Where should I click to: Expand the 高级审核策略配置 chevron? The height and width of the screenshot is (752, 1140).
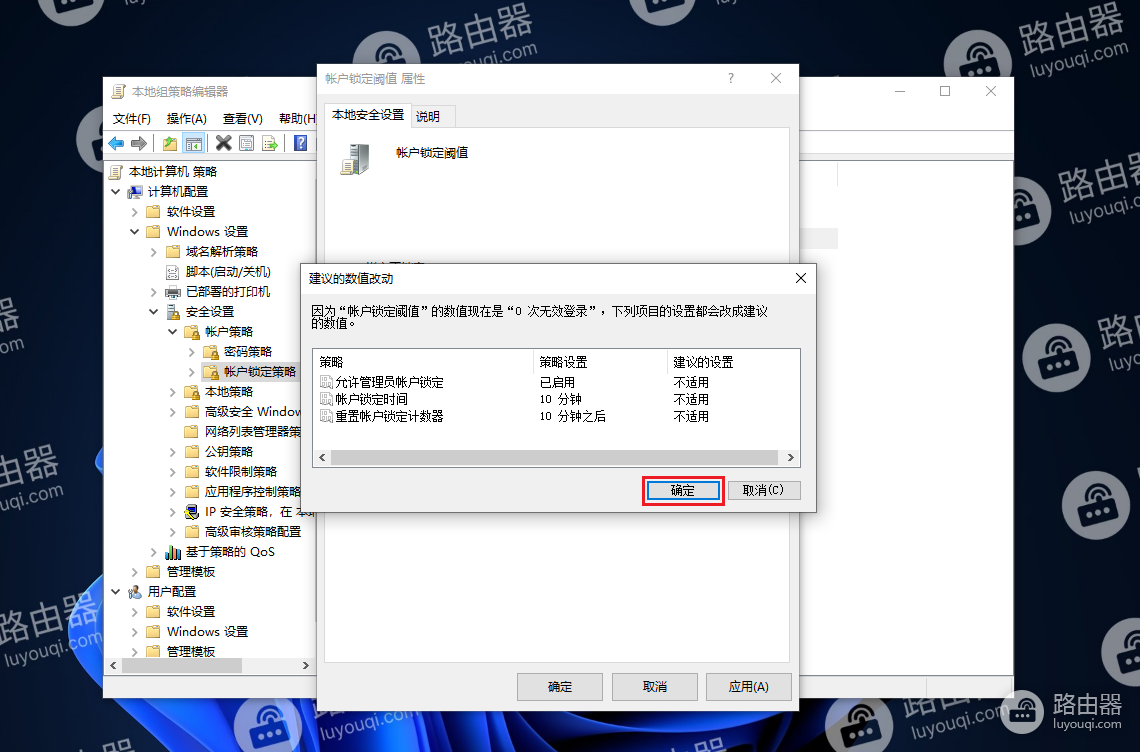click(172, 532)
